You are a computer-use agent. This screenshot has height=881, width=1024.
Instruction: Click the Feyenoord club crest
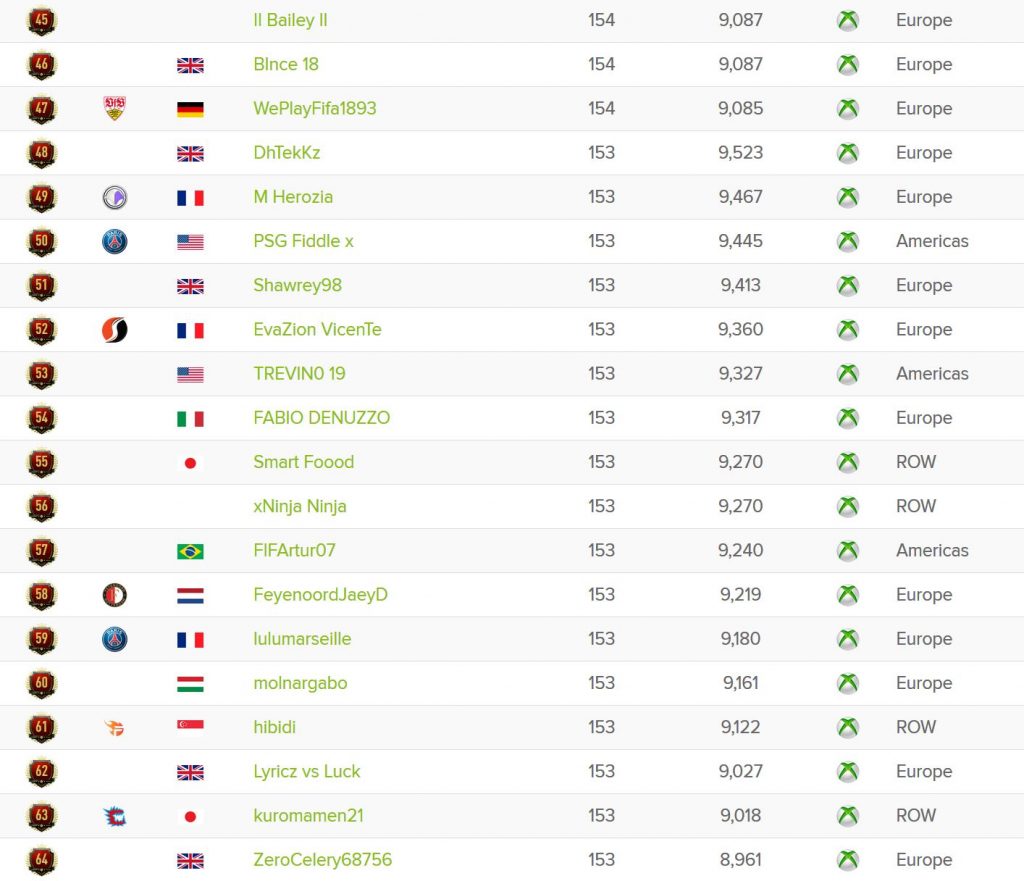115,595
